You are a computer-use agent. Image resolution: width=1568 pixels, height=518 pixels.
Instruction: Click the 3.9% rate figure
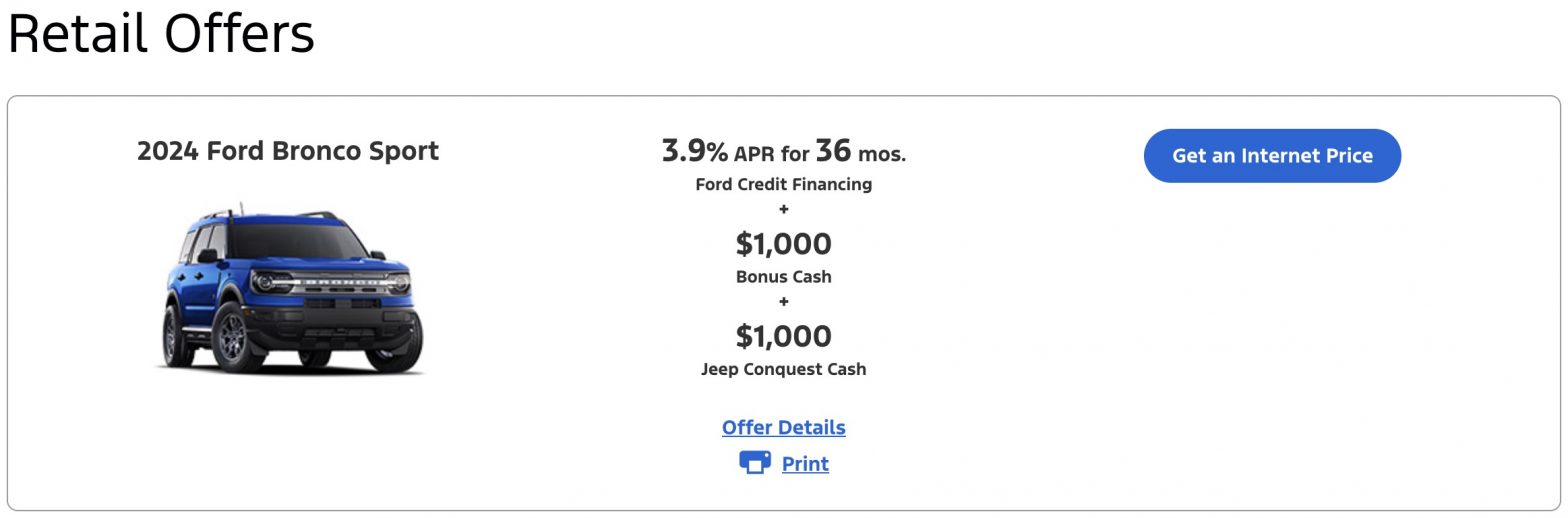(x=695, y=151)
